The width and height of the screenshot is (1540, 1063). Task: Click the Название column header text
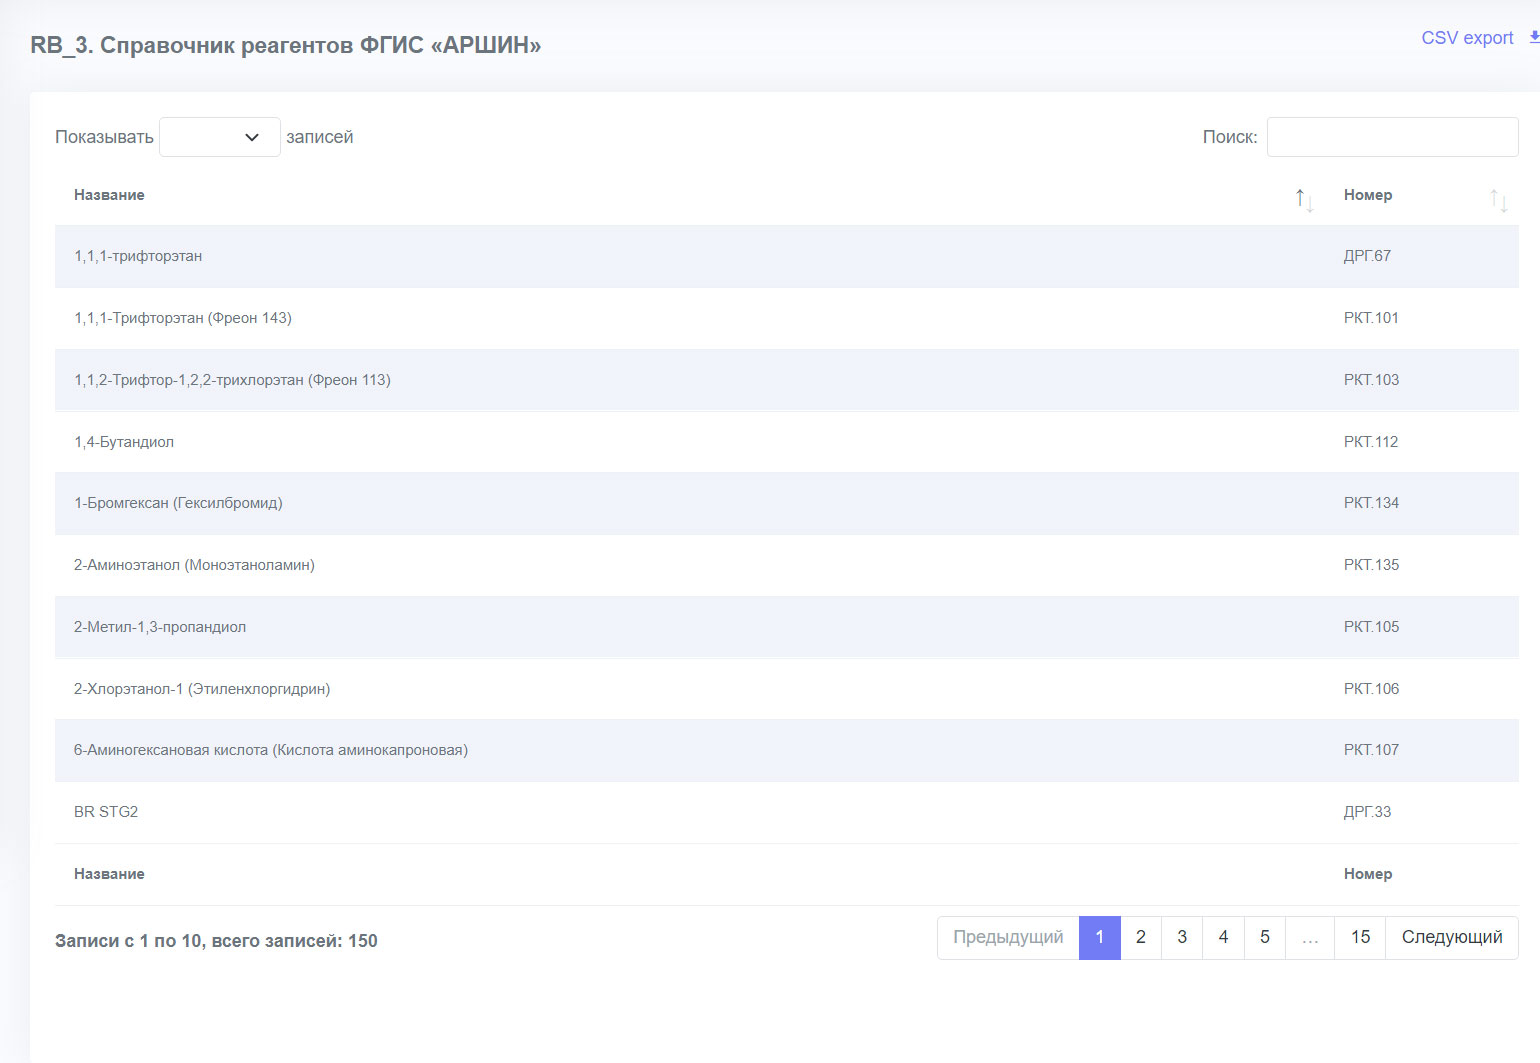coord(109,195)
